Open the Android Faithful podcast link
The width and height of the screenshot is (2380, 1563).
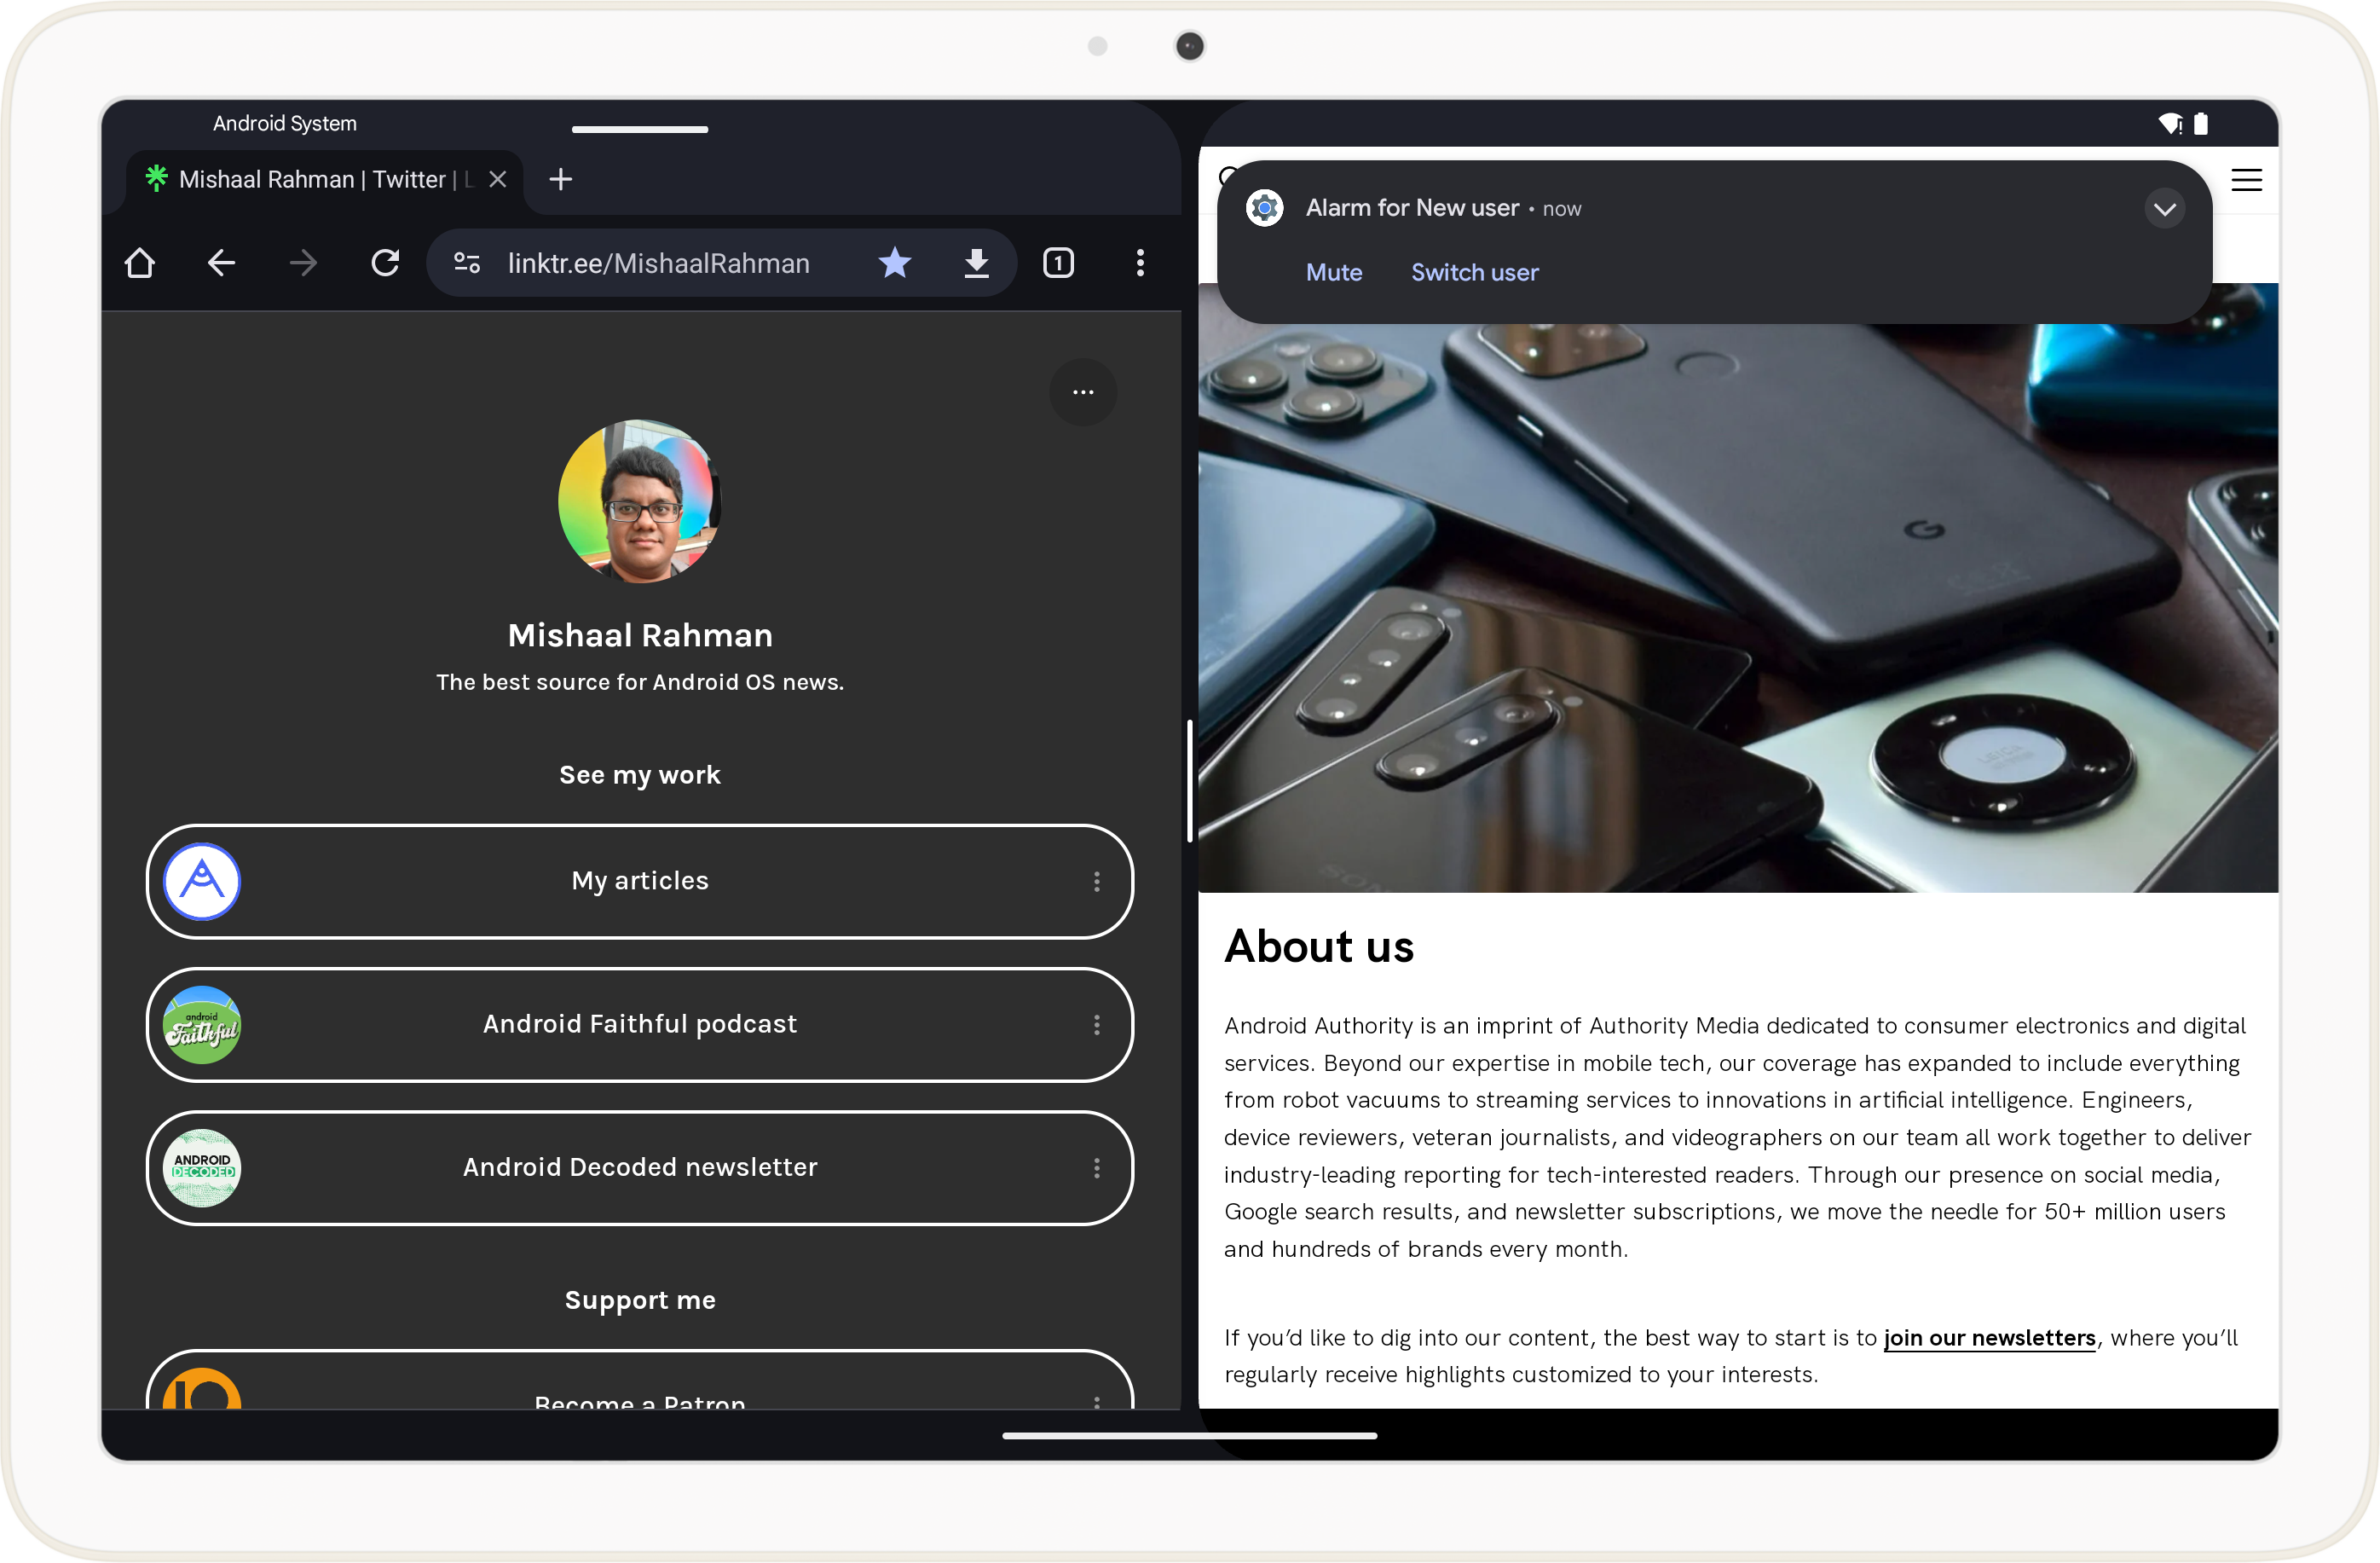[x=640, y=1024]
